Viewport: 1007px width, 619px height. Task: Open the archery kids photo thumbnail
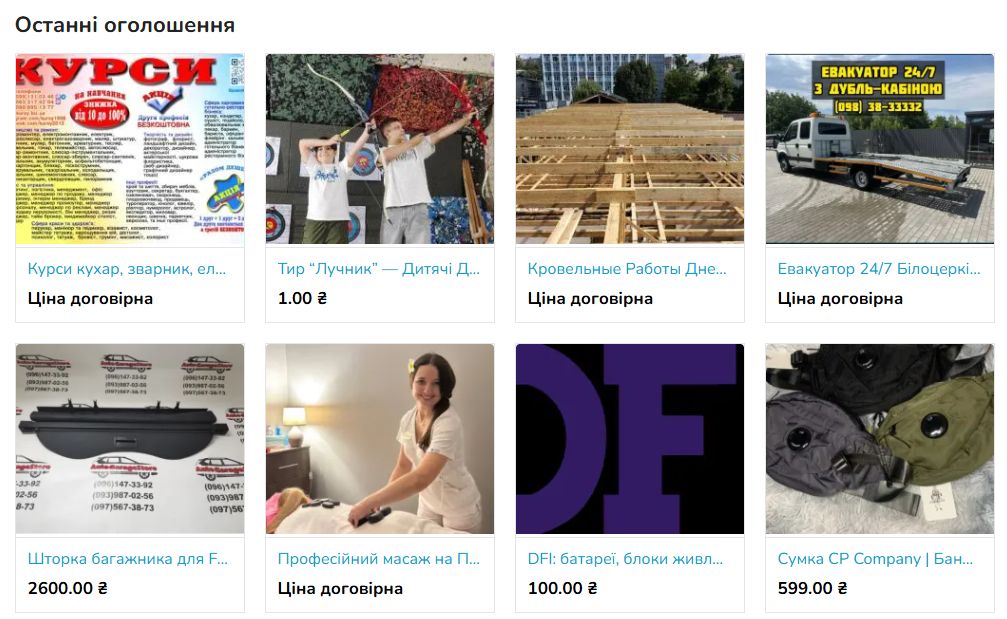pyautogui.click(x=380, y=149)
